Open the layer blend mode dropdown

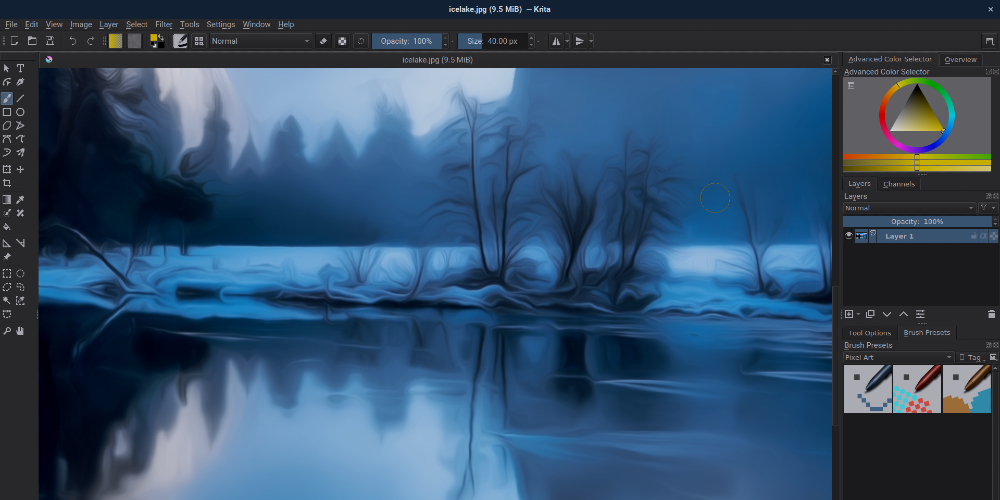908,208
